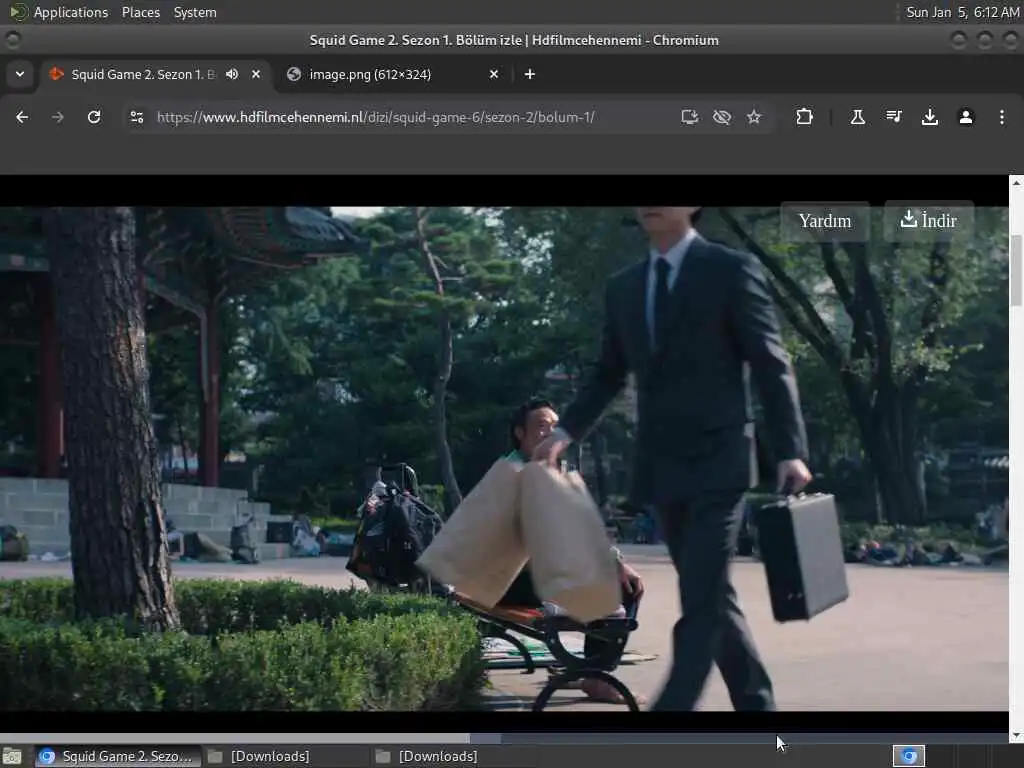Click the Yardım button on the video

click(825, 221)
